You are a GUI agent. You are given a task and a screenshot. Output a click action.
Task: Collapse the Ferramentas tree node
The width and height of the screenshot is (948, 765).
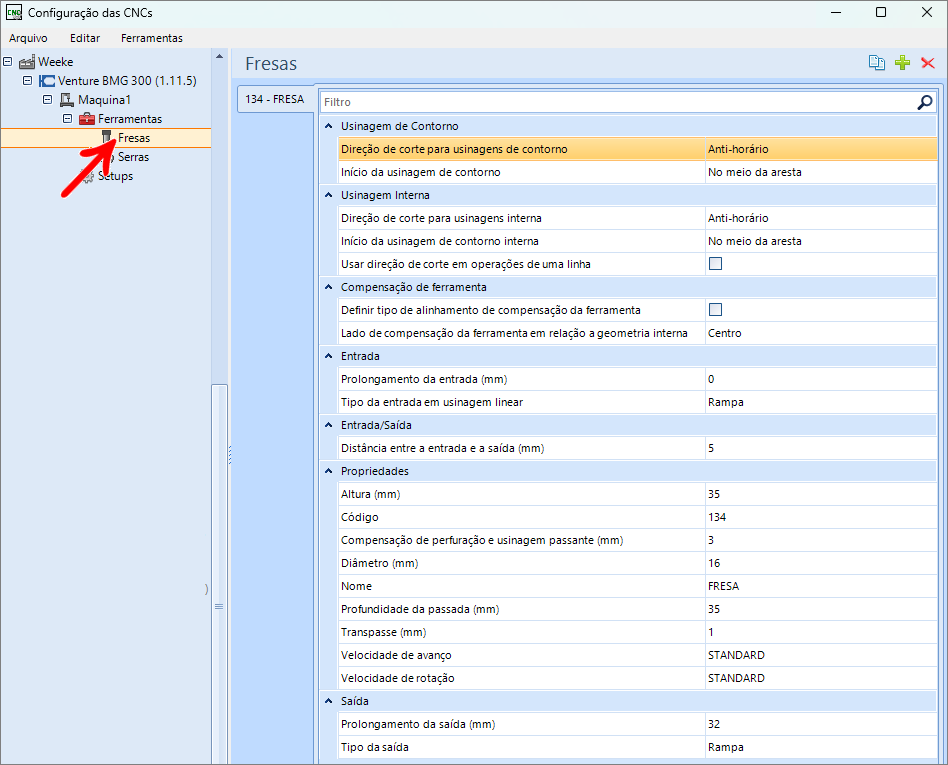(67, 119)
